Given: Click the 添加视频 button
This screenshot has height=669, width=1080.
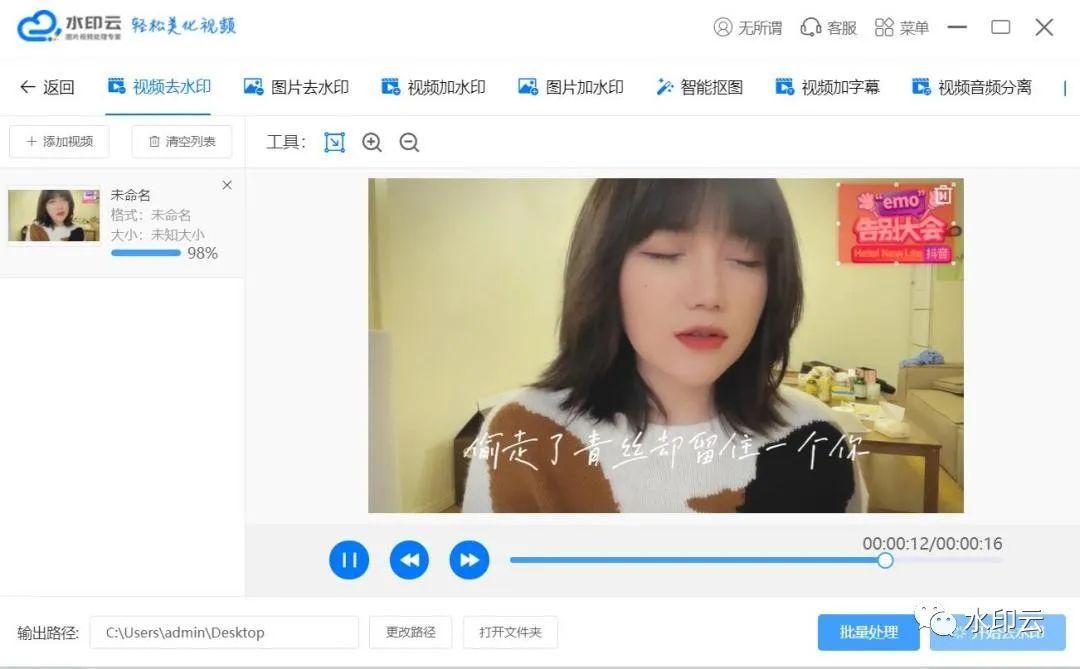Looking at the screenshot, I should pos(58,142).
